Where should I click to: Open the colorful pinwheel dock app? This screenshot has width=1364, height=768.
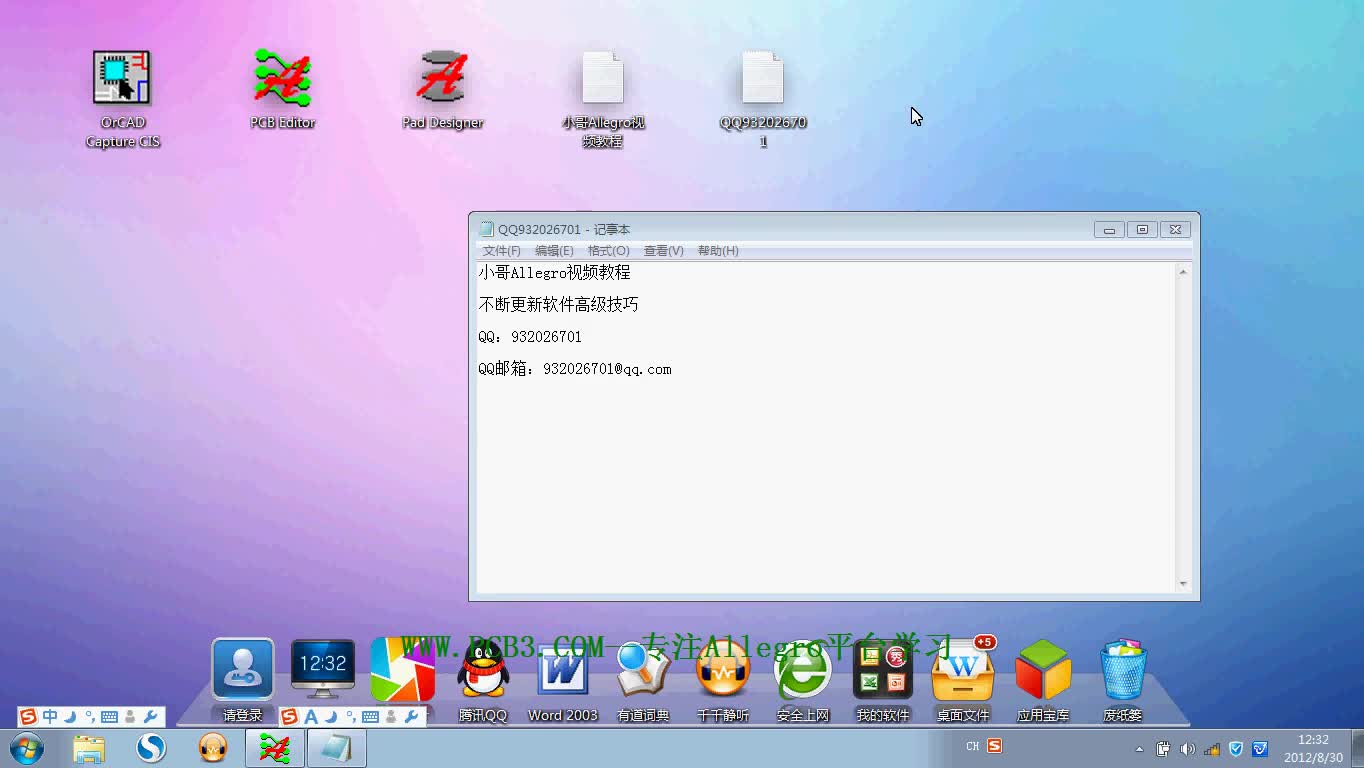403,669
